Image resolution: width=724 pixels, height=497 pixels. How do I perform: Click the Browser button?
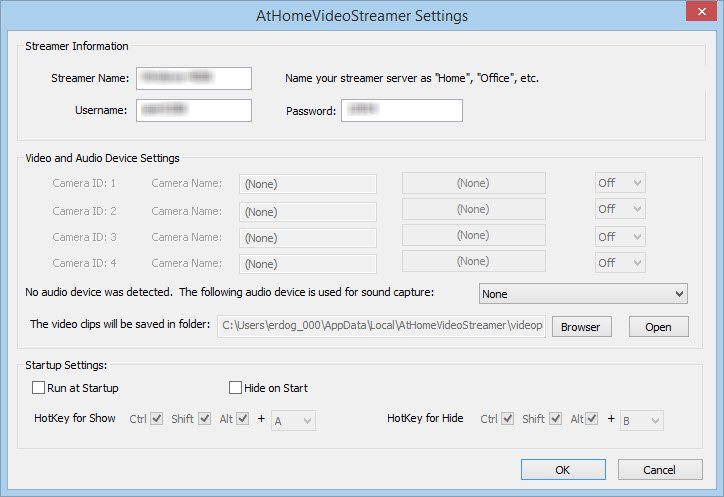pyautogui.click(x=582, y=327)
